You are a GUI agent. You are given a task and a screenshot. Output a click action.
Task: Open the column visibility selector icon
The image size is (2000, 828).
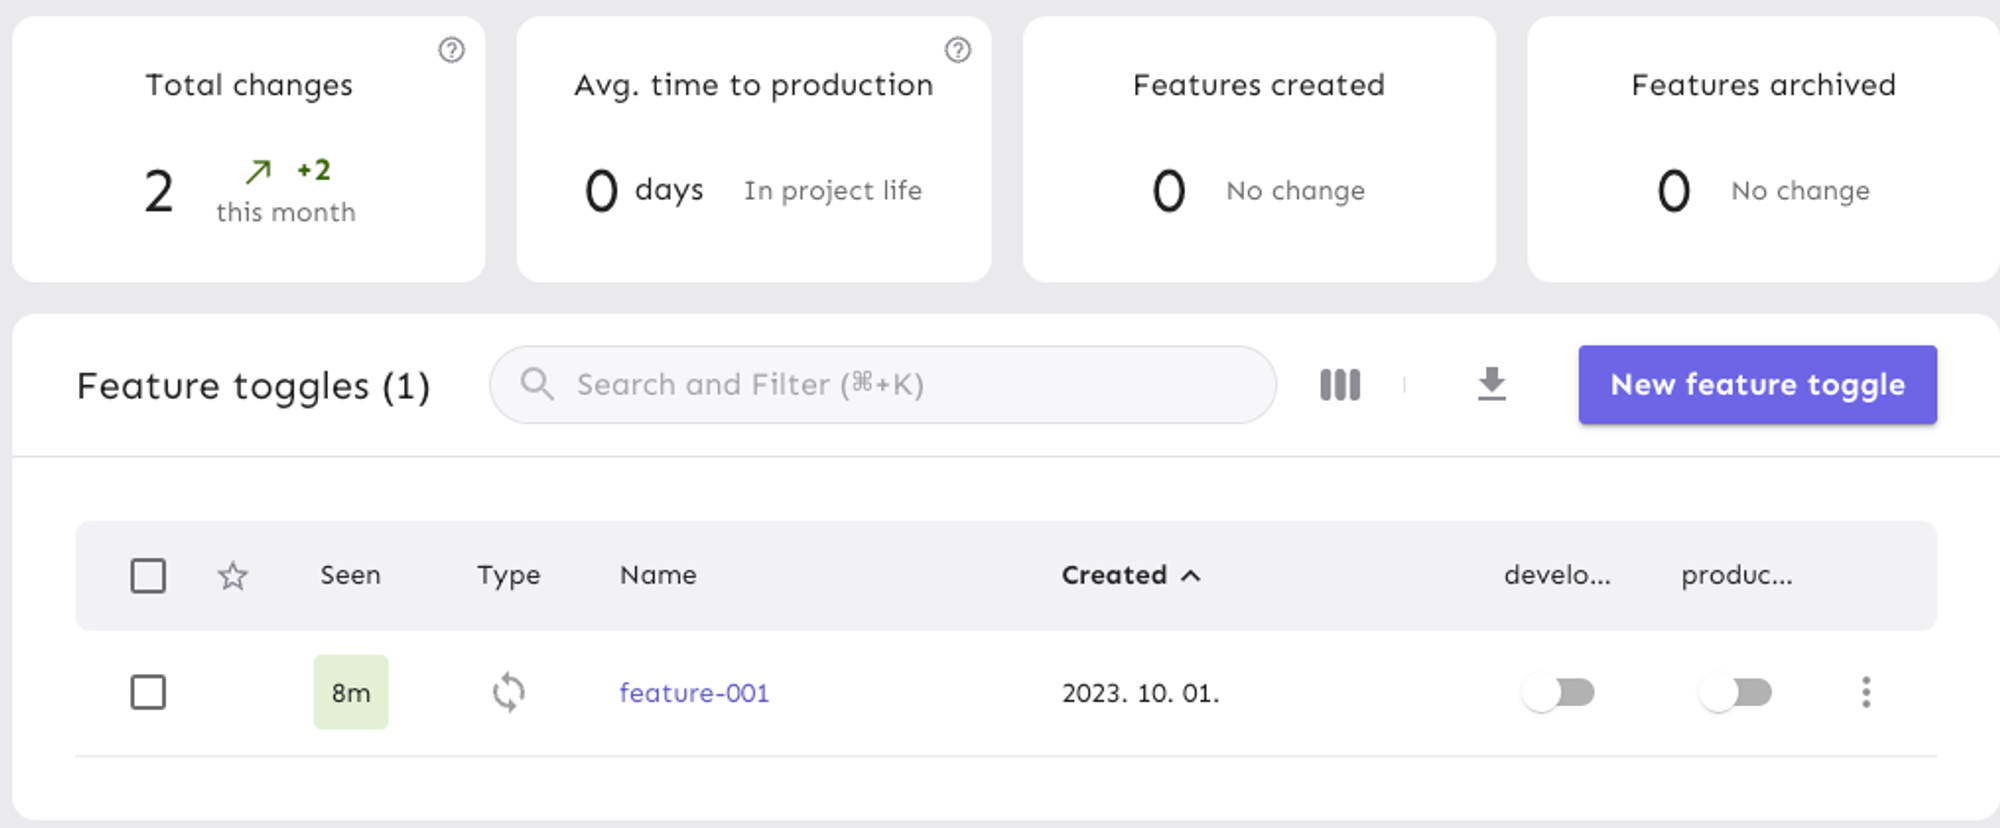click(x=1340, y=385)
